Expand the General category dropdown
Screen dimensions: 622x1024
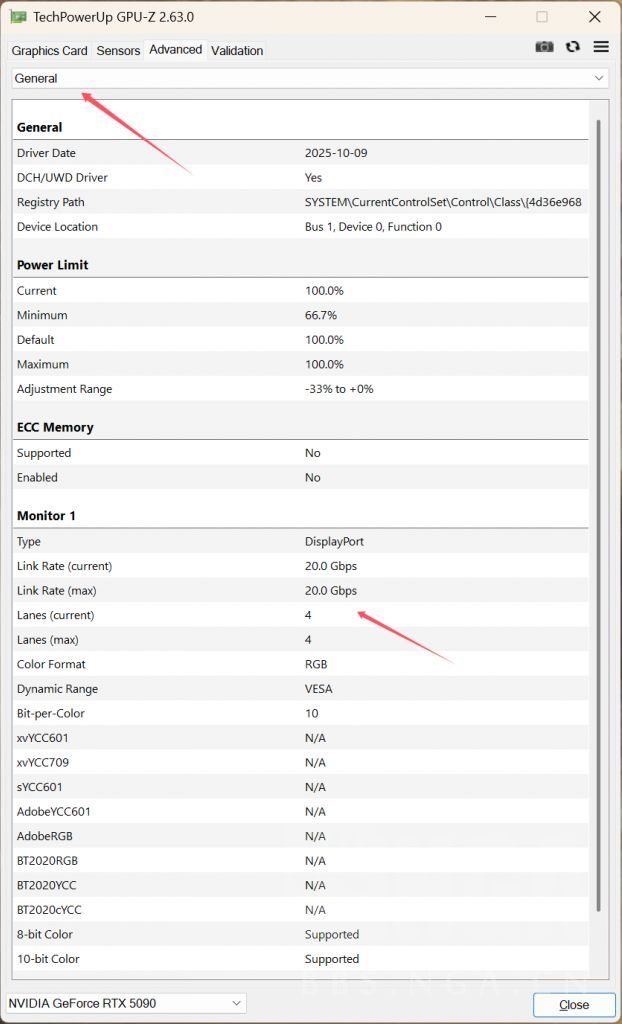pos(310,78)
